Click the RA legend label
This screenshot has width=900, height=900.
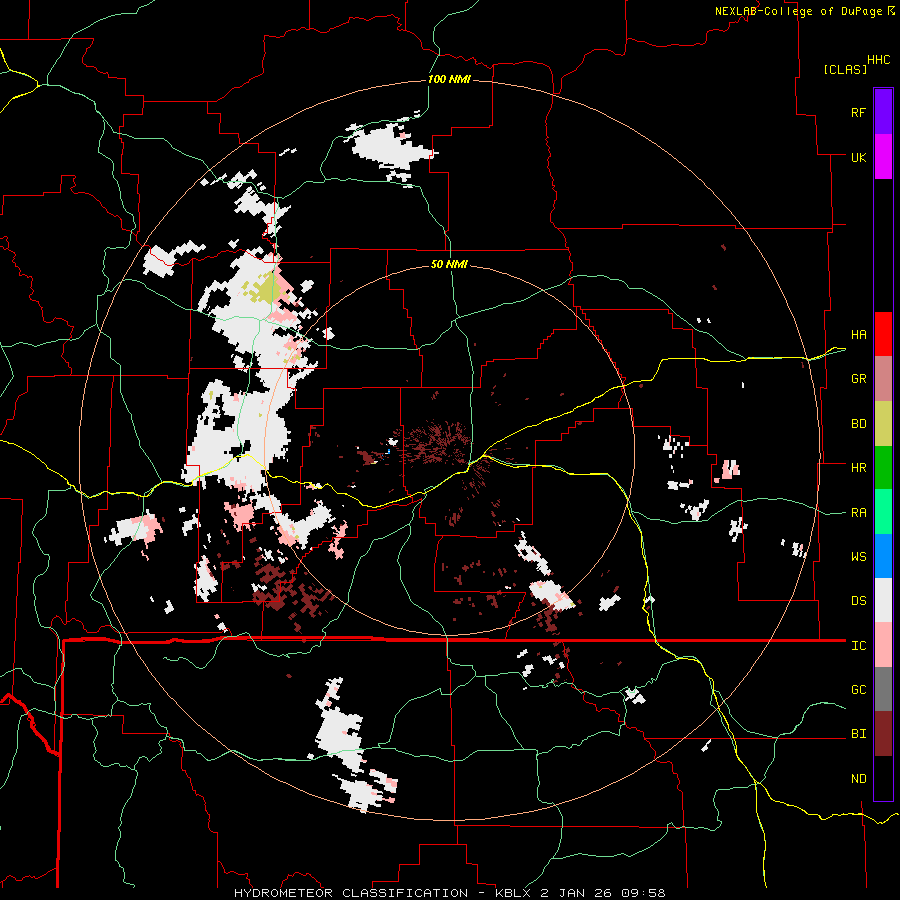(x=858, y=513)
